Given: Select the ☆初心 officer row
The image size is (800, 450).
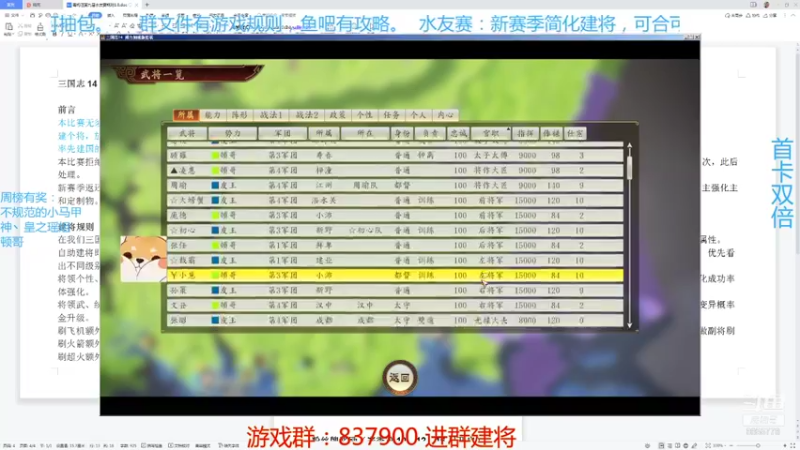Looking at the screenshot, I should 395,230.
